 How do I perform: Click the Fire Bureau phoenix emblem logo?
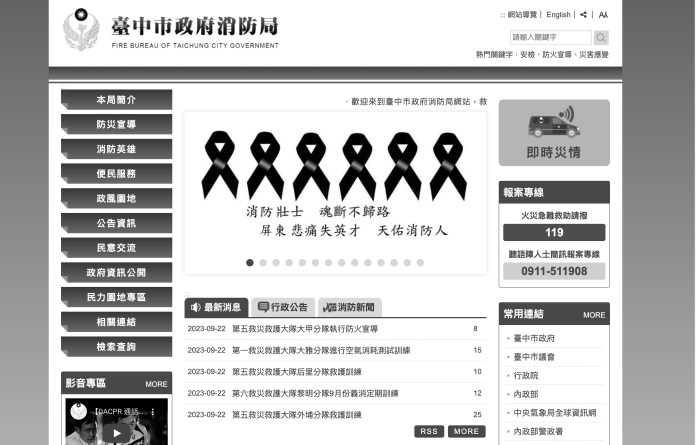click(x=81, y=30)
